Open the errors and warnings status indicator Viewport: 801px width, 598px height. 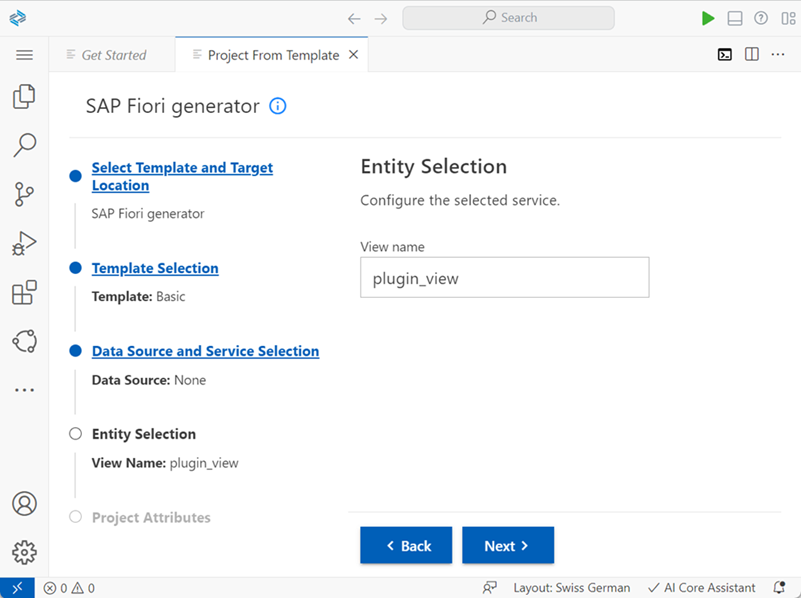(69, 588)
